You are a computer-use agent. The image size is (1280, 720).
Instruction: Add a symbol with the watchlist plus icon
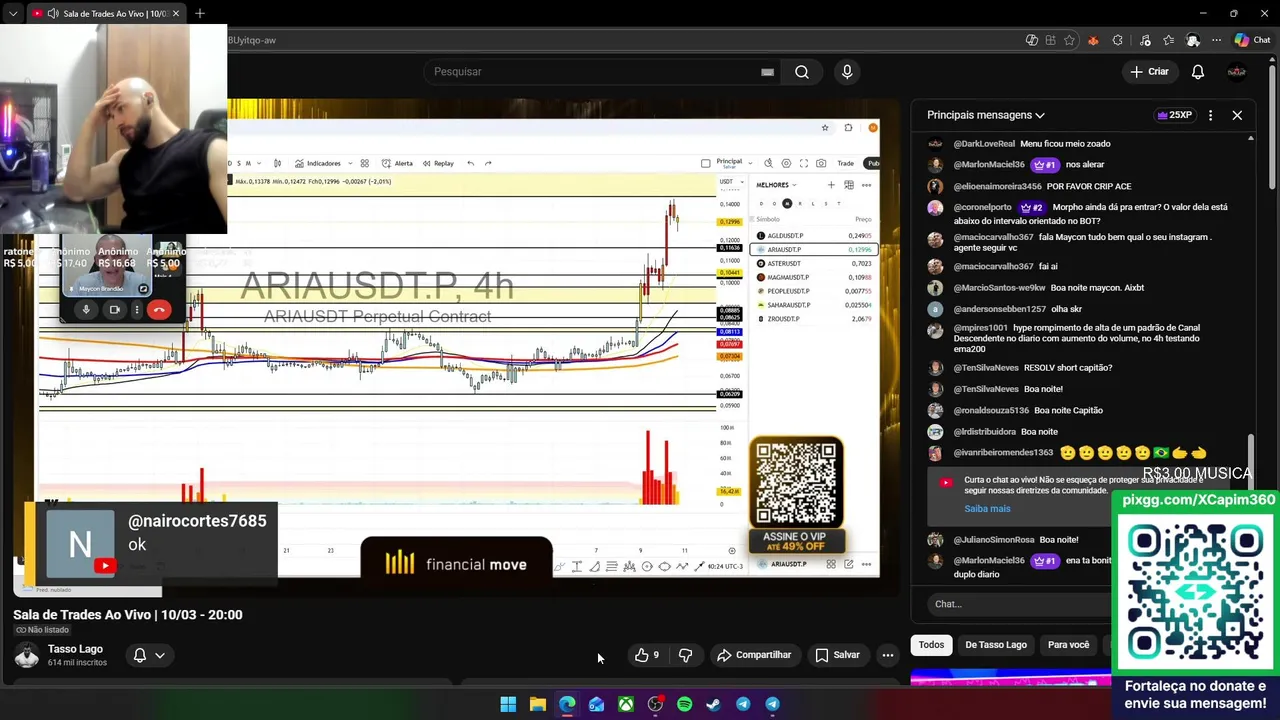point(830,185)
